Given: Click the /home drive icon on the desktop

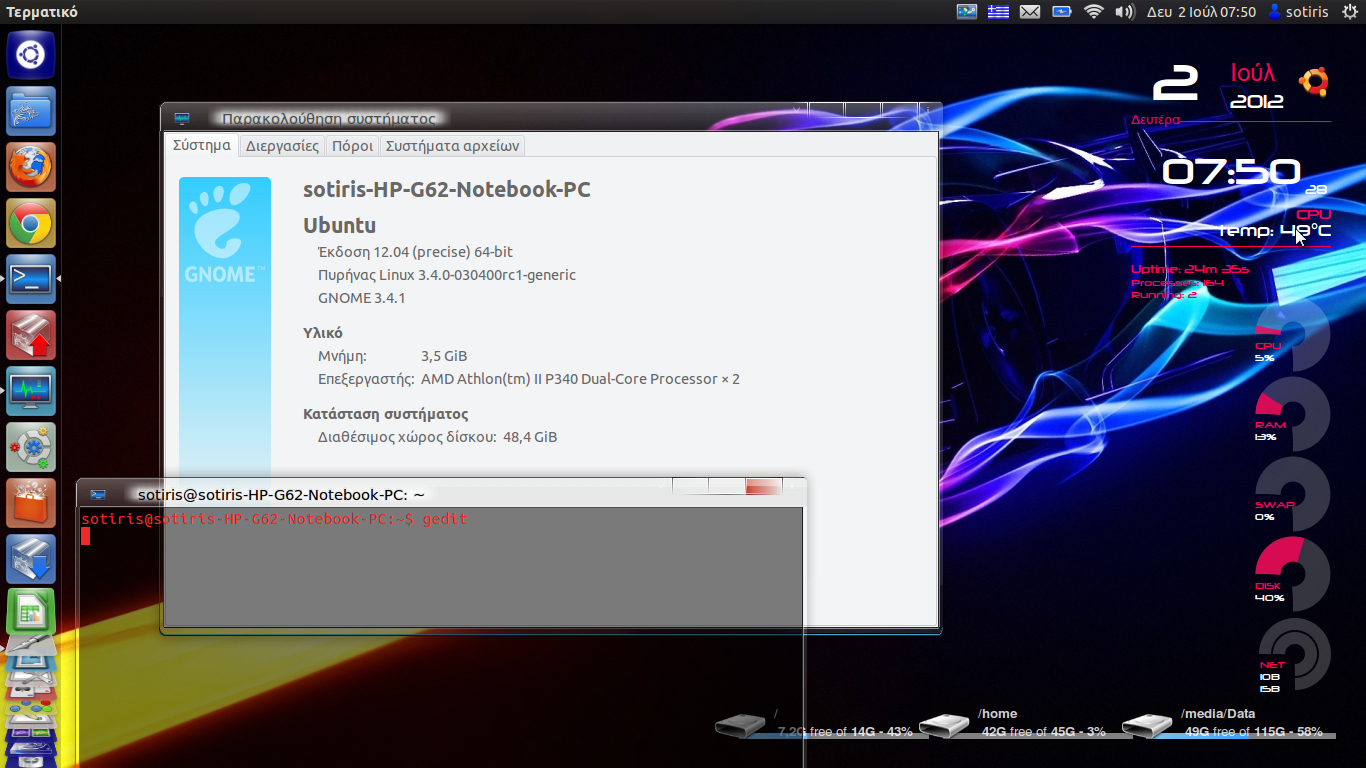Looking at the screenshot, I should pos(944,726).
